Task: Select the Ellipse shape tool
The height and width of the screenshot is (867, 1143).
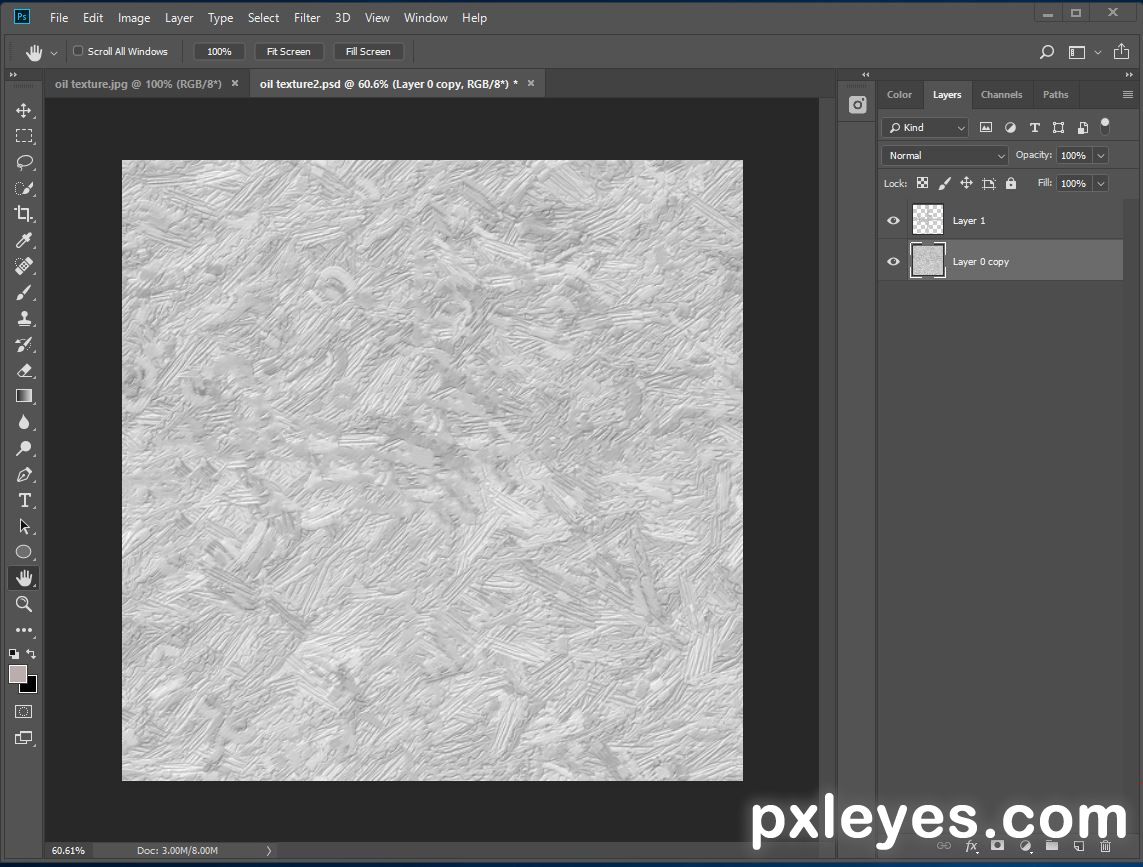Action: [x=24, y=552]
